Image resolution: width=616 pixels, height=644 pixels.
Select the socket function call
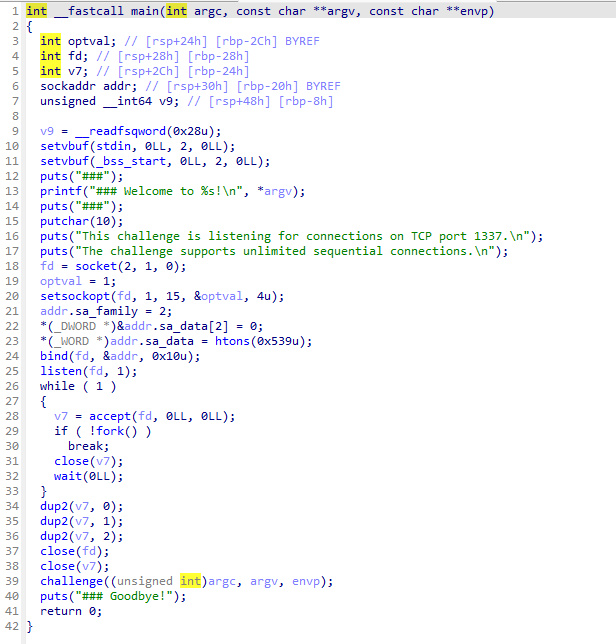95,266
